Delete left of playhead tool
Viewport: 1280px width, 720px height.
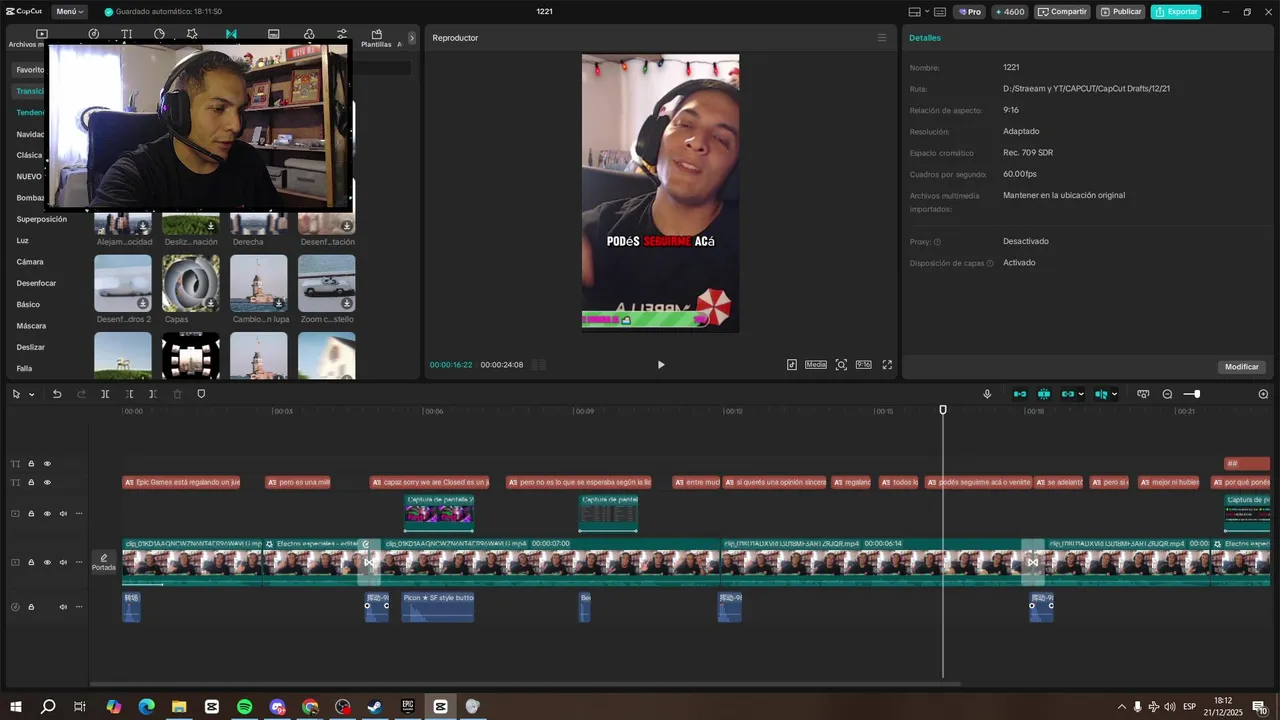click(x=129, y=394)
